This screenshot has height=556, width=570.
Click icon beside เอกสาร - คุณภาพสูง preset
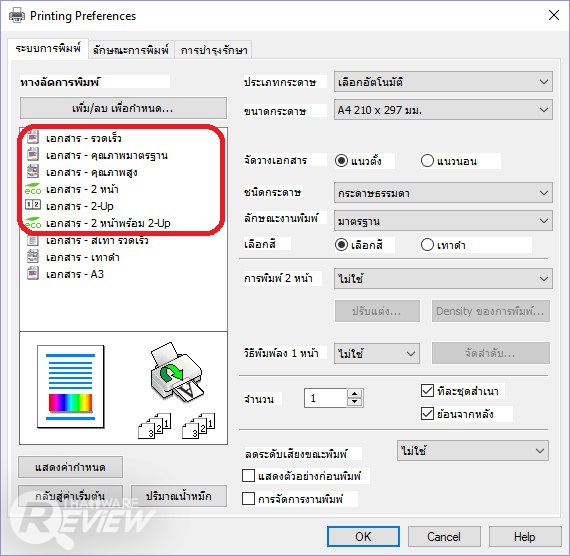tap(33, 171)
